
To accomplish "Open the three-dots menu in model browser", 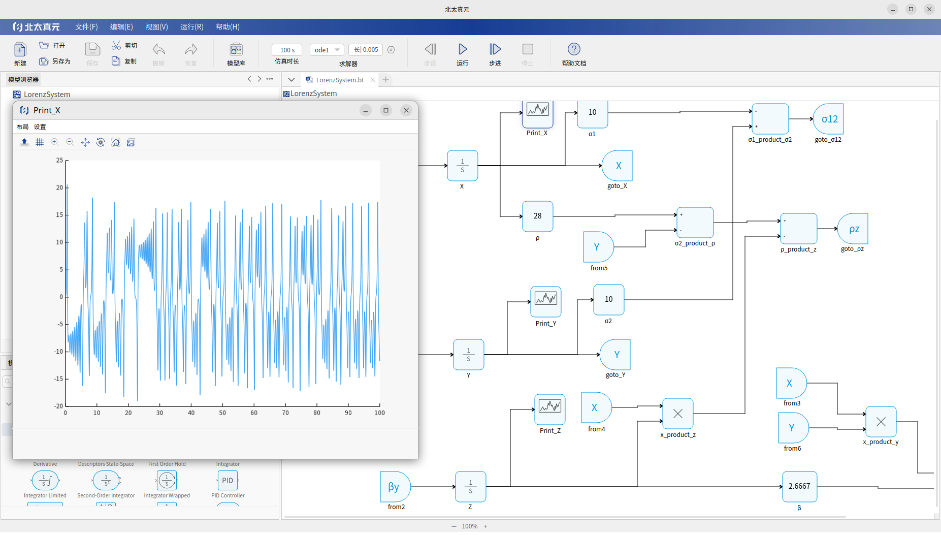I will tap(271, 78).
